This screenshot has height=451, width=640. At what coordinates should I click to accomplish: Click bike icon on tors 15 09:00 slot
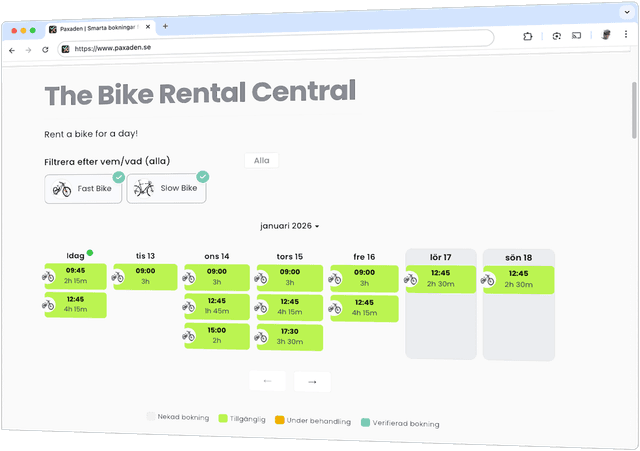pyautogui.click(x=261, y=279)
